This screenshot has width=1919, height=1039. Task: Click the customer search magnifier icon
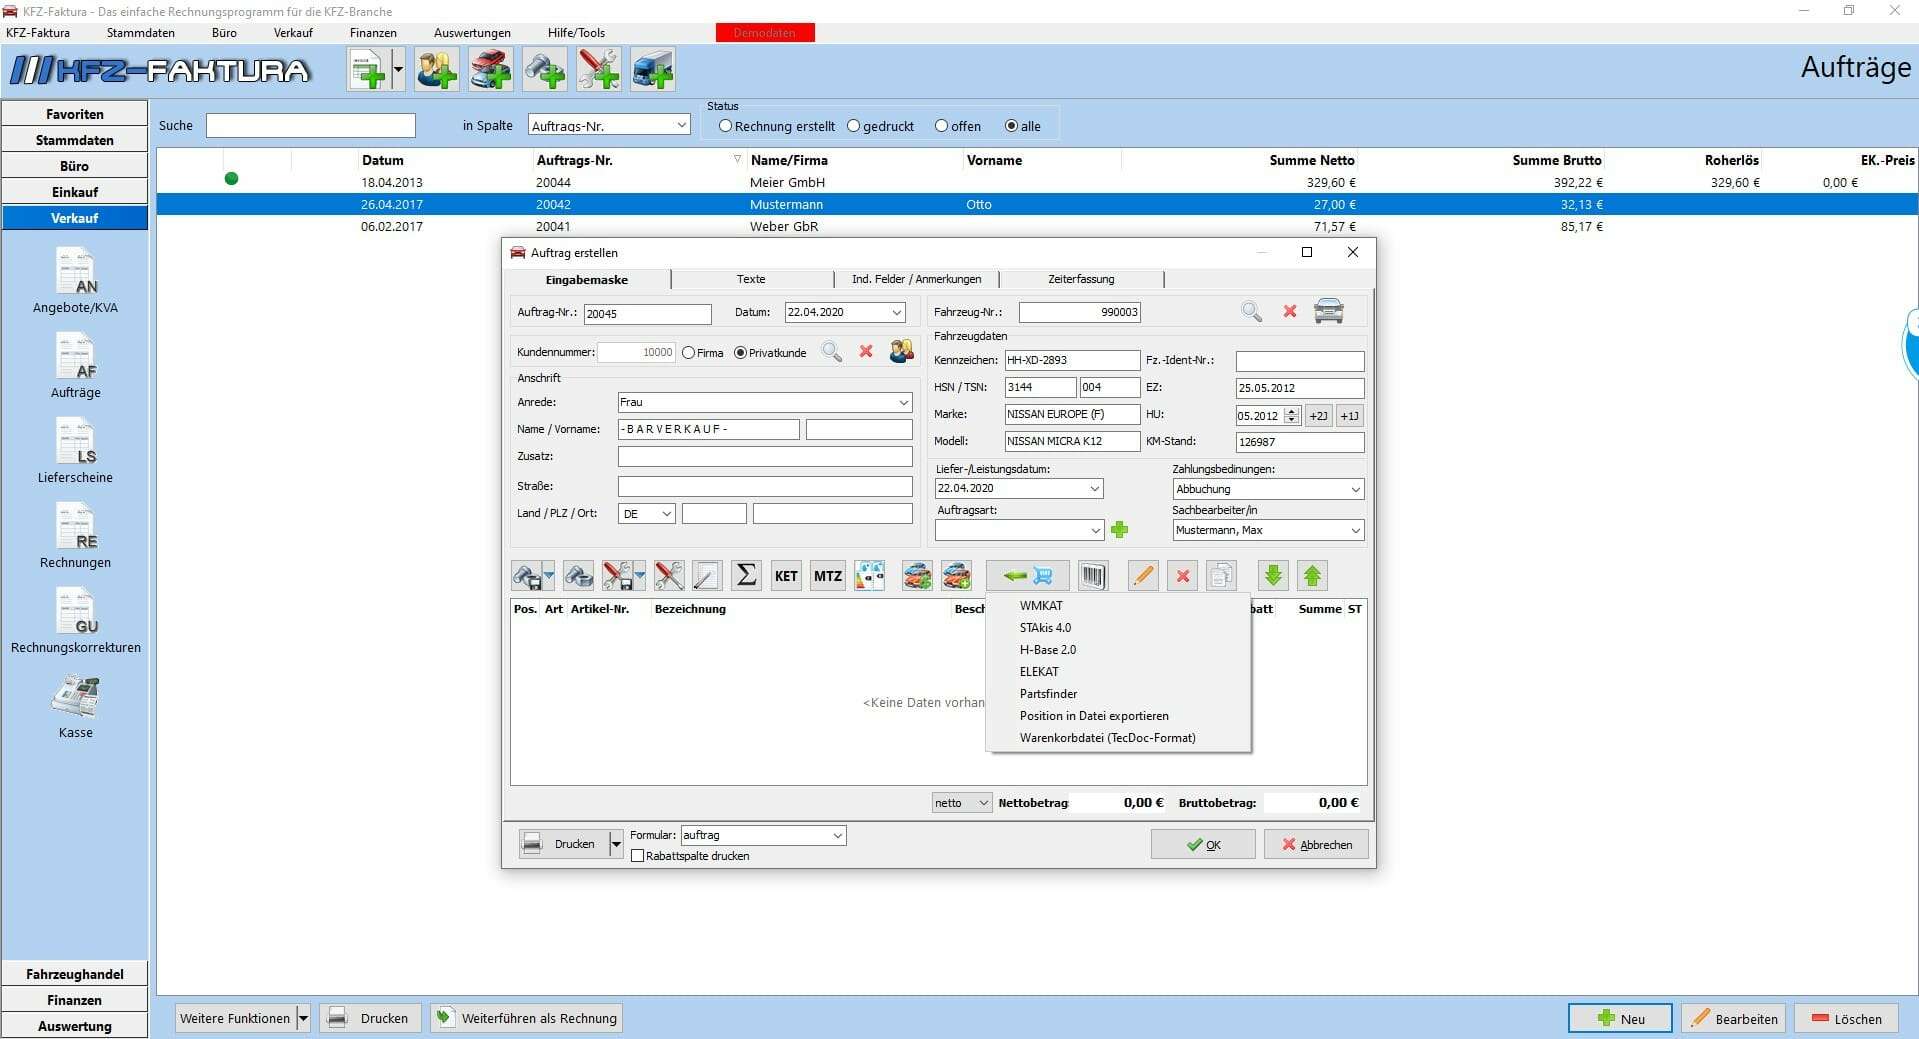click(831, 352)
